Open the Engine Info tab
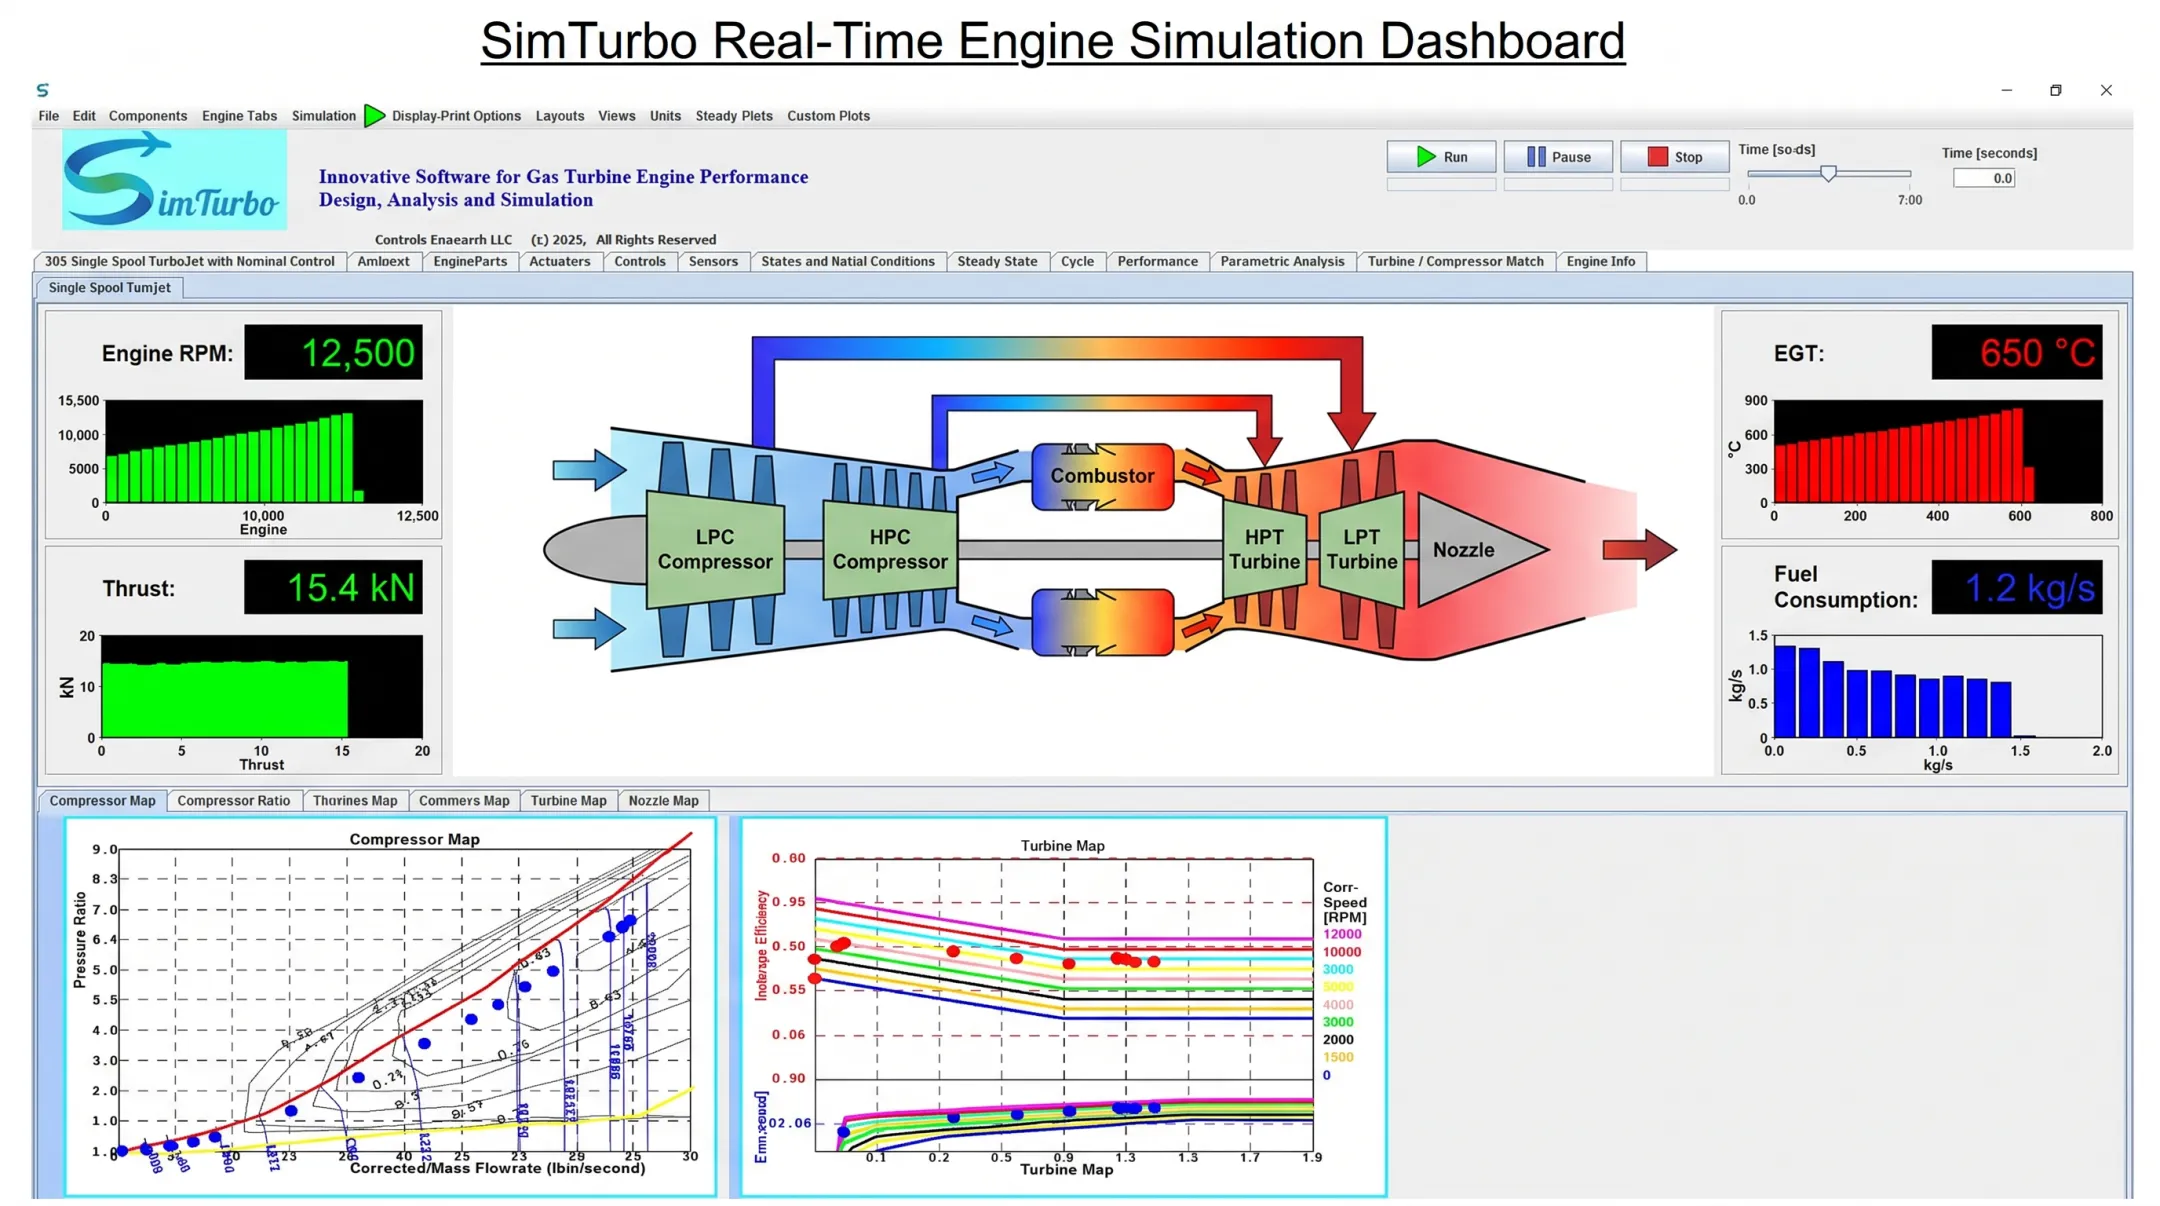 1601,262
